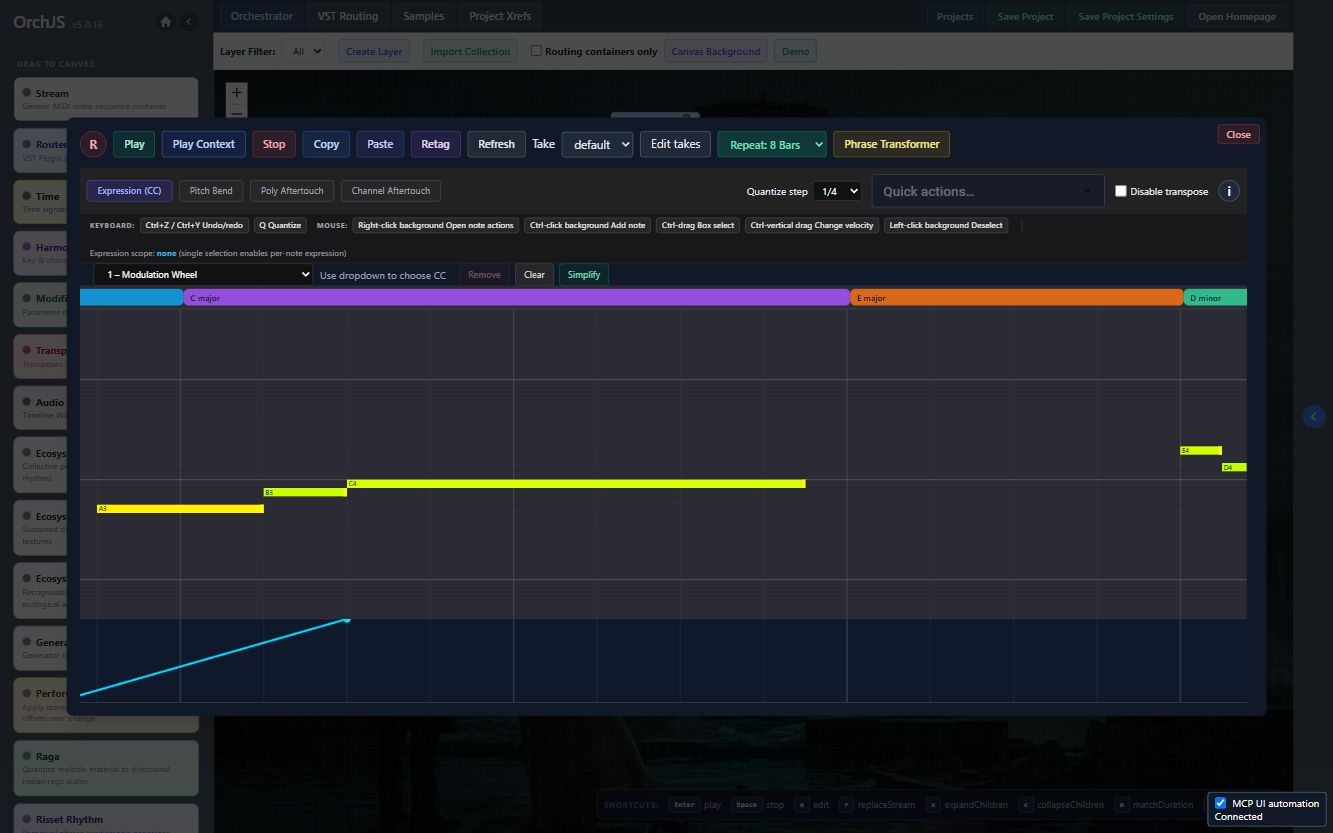Stop playback with the Stop button
1333x833 pixels.
click(274, 144)
